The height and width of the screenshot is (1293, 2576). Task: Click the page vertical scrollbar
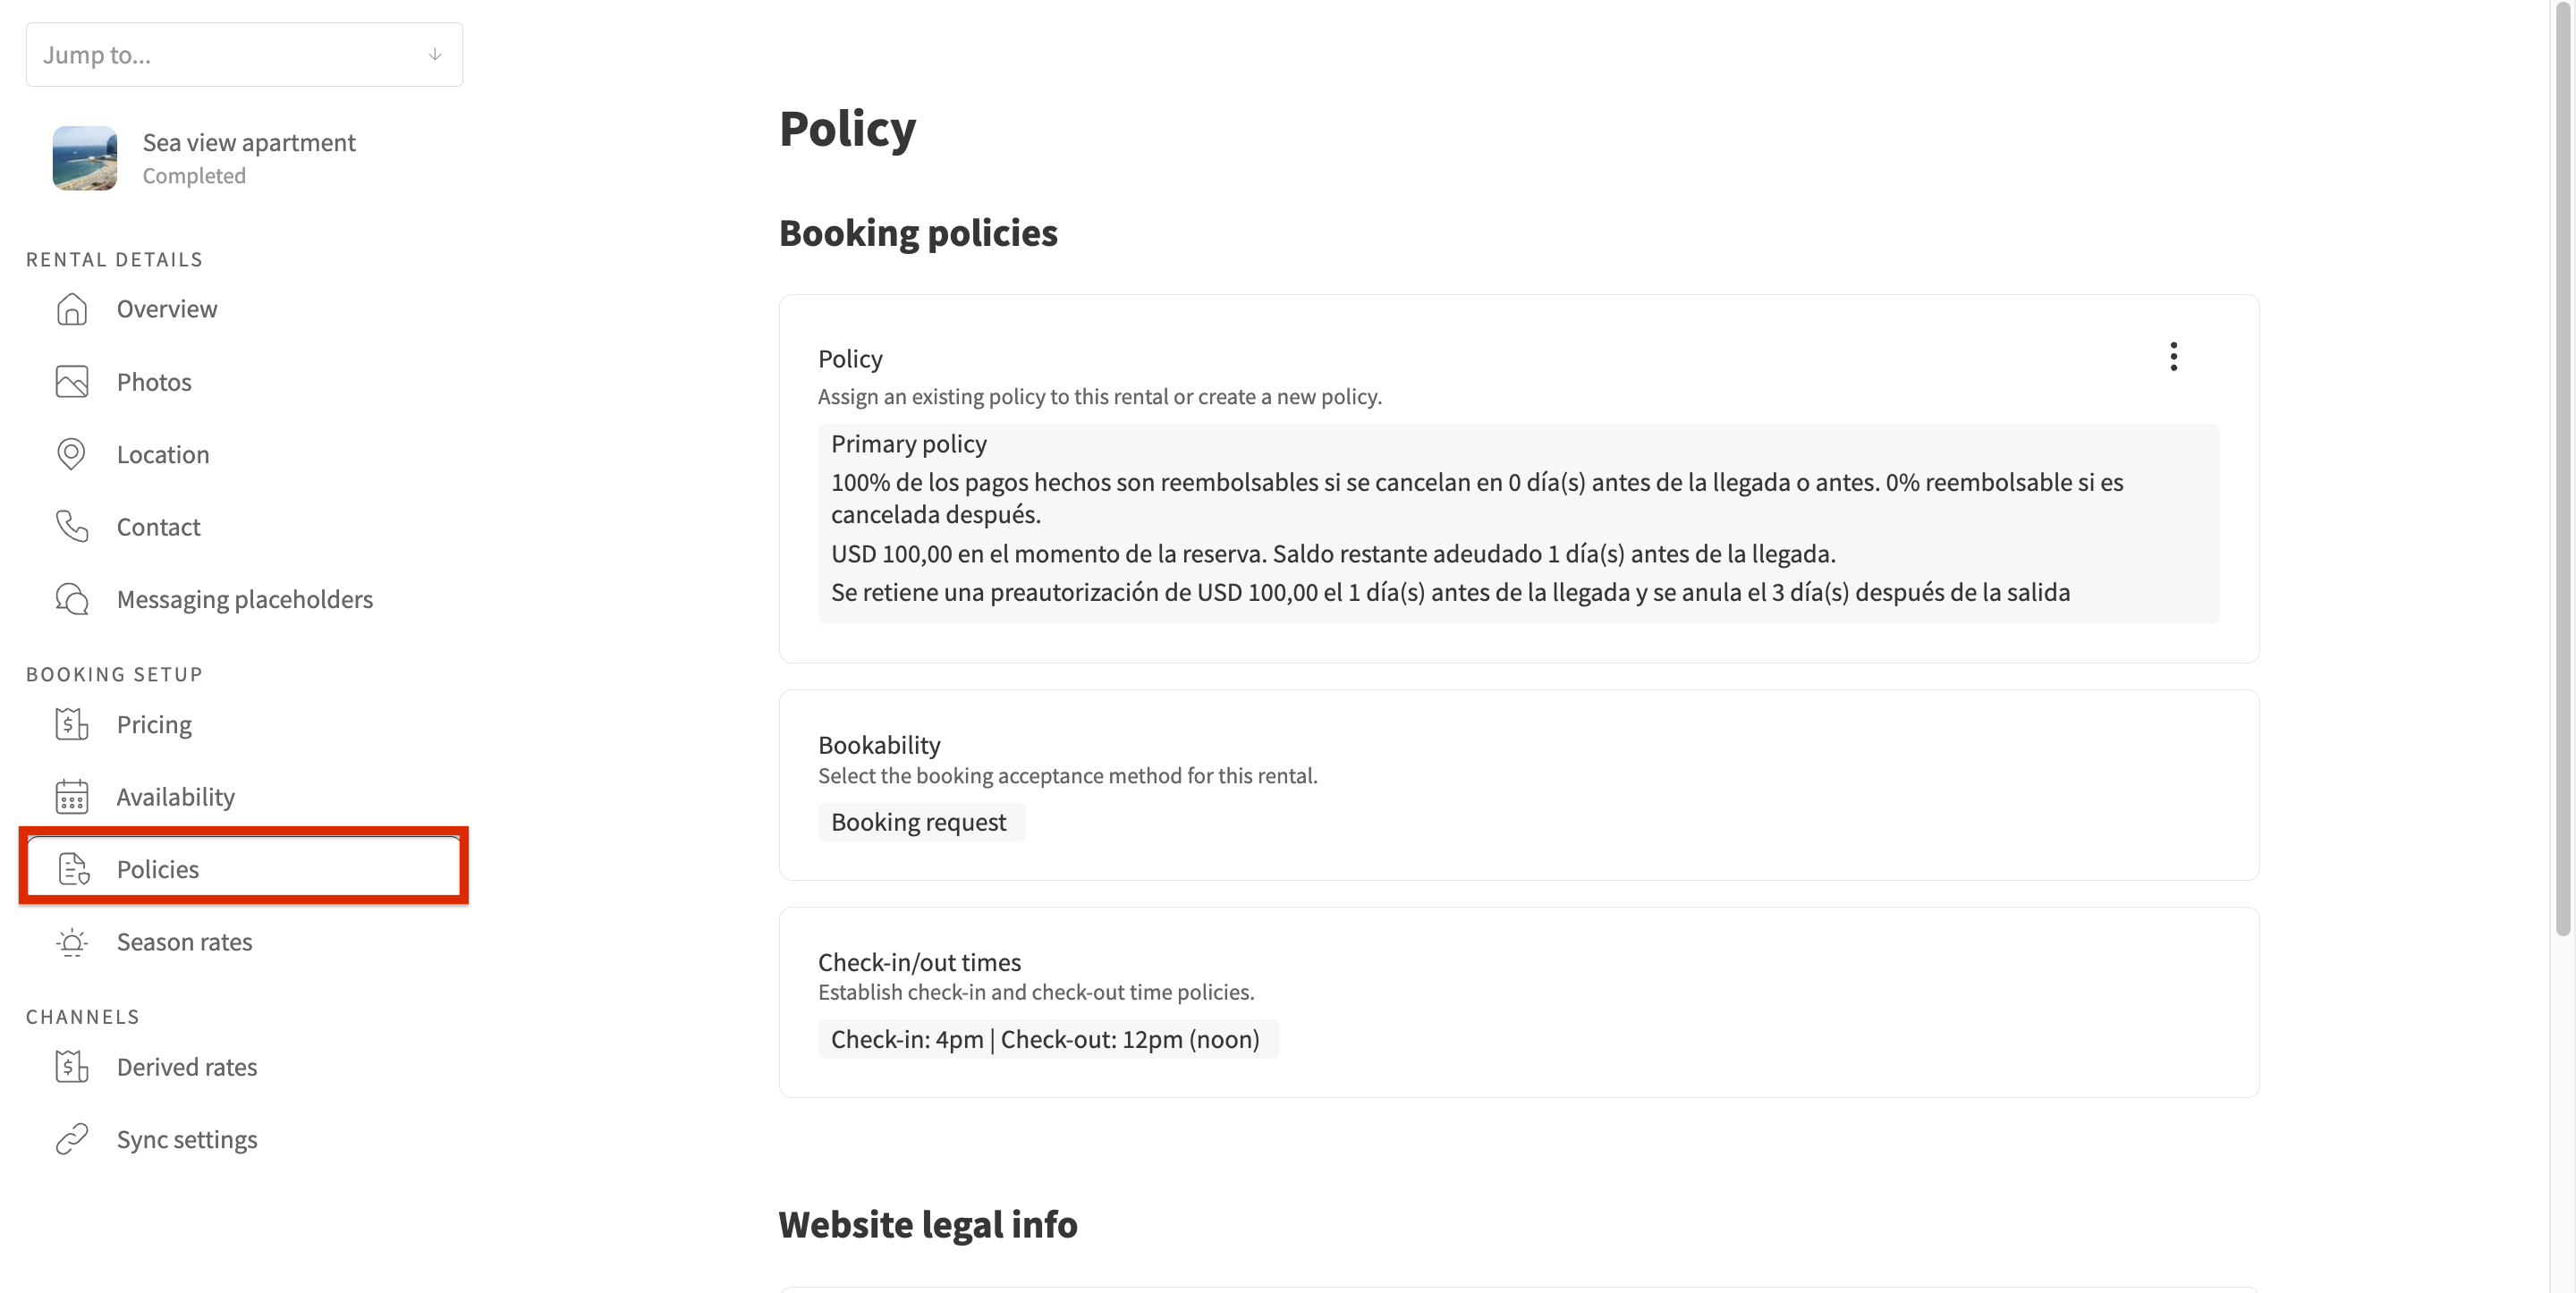(2562, 470)
